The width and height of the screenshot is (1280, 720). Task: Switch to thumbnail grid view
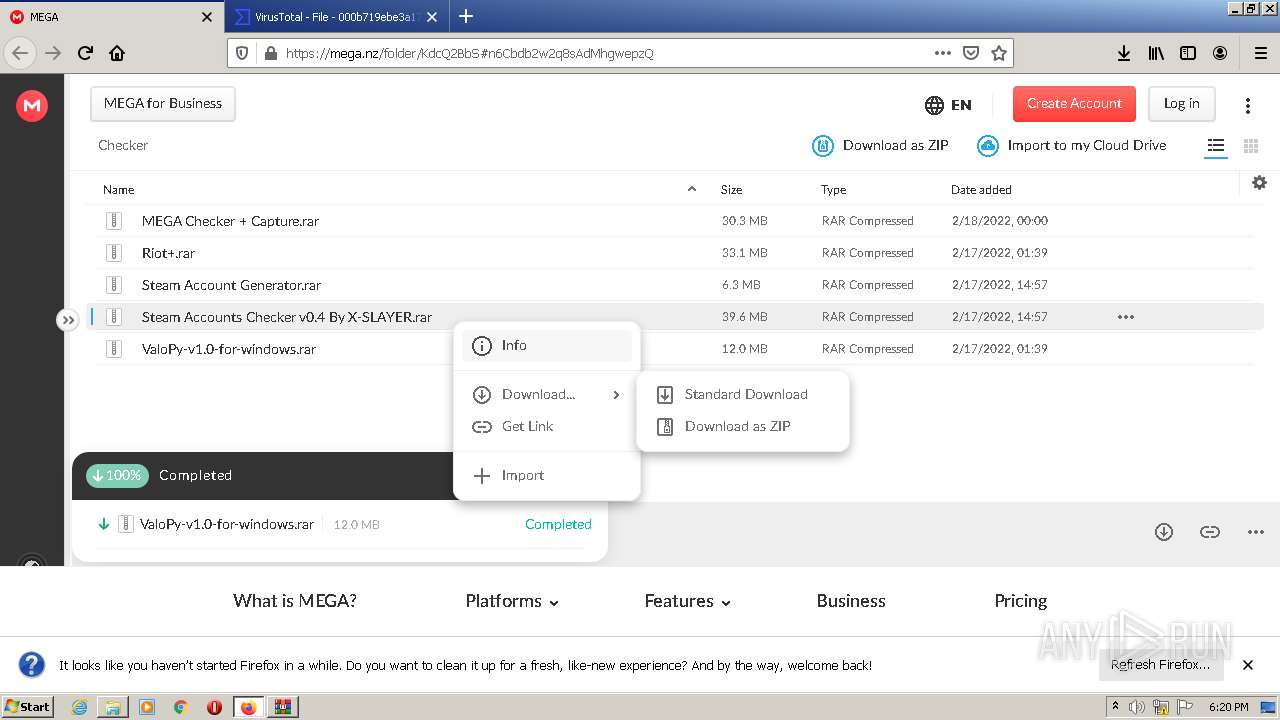click(x=1250, y=146)
